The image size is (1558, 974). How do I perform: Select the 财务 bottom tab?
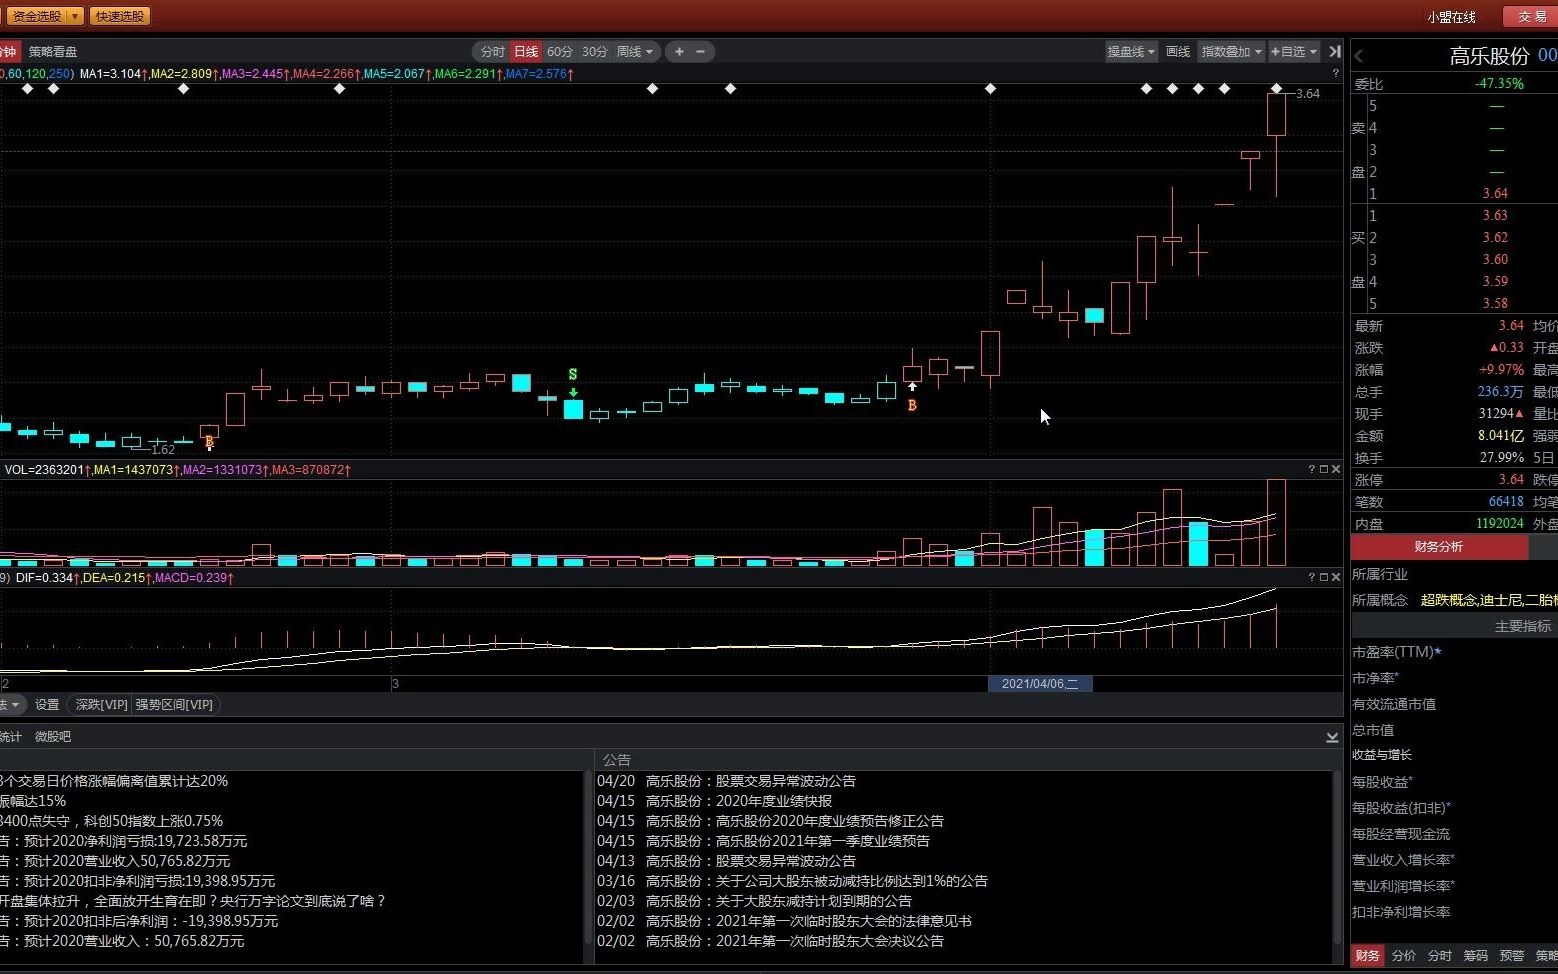[1367, 956]
